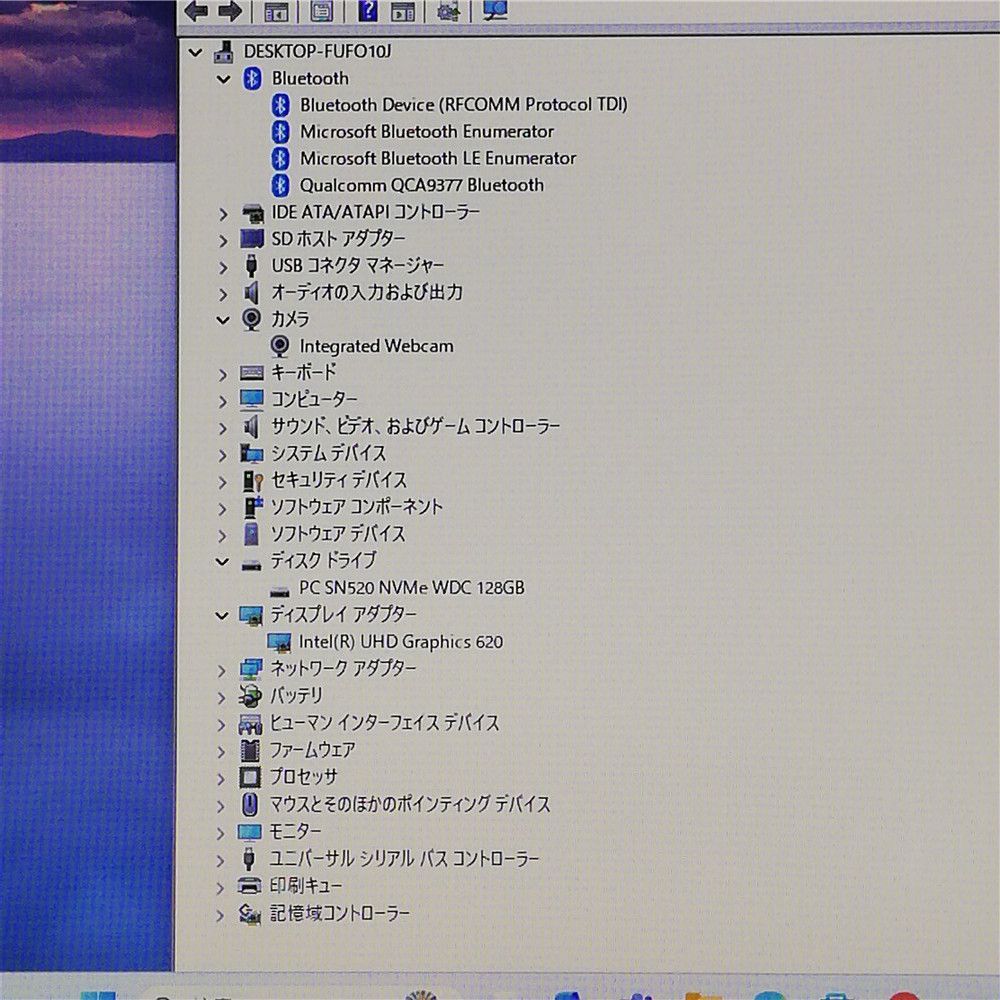Expand the ネットワーク アダプター category
Viewport: 1000px width, 1000px height.
(223, 669)
